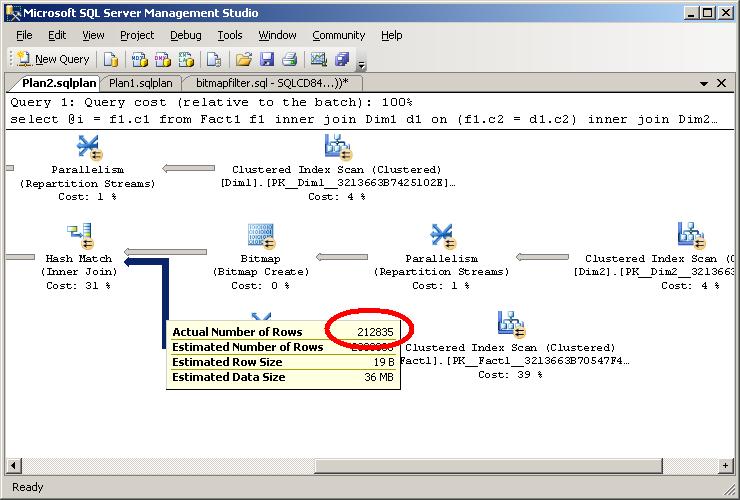The height and width of the screenshot is (500, 740).
Task: Click the Open File folder icon
Action: tap(244, 59)
